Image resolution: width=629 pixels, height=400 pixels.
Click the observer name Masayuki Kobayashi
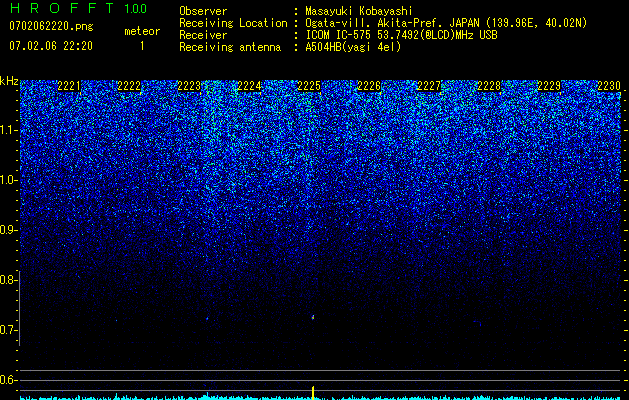tap(359, 11)
